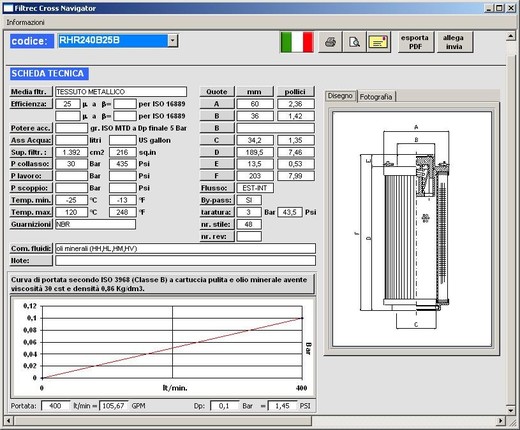Click the Temp. max °C field 120
This screenshot has height=430, width=520.
coord(71,212)
